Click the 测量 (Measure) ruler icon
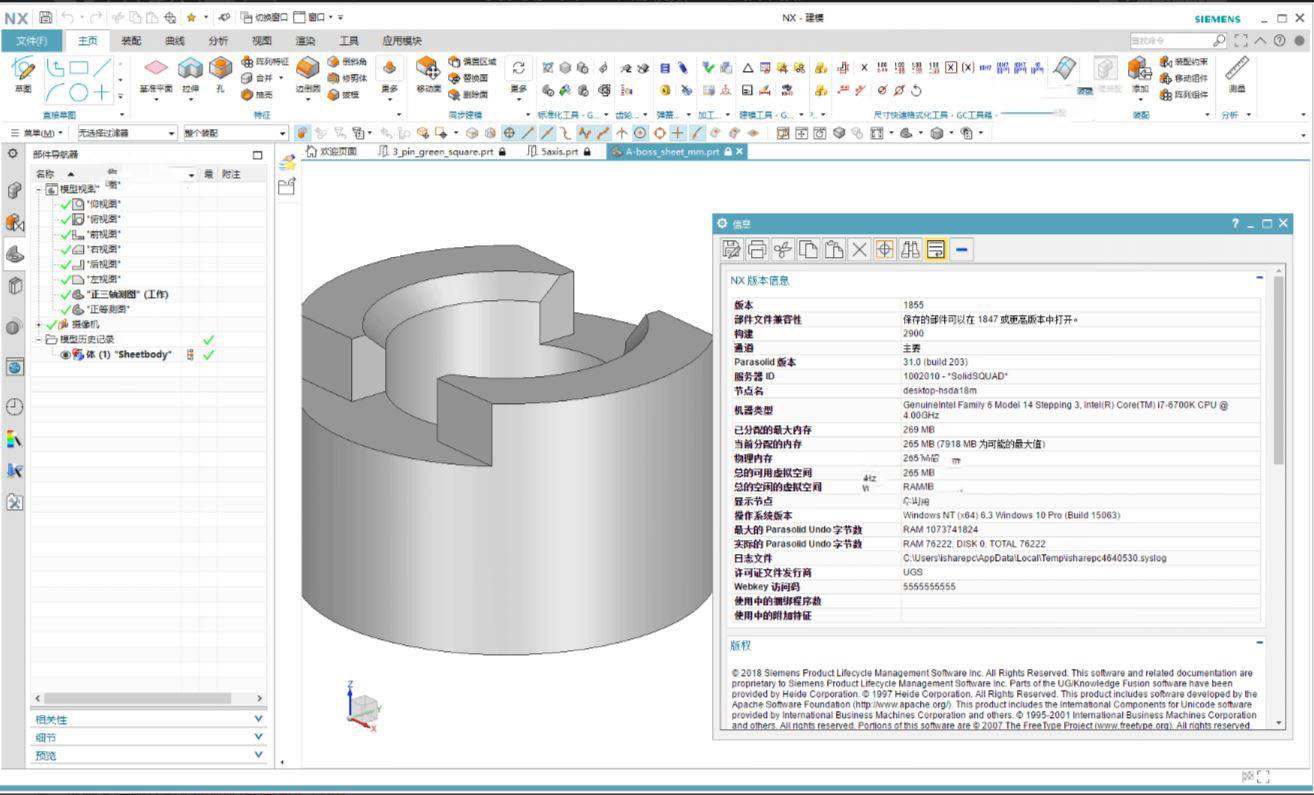1314x795 pixels. 1237,72
